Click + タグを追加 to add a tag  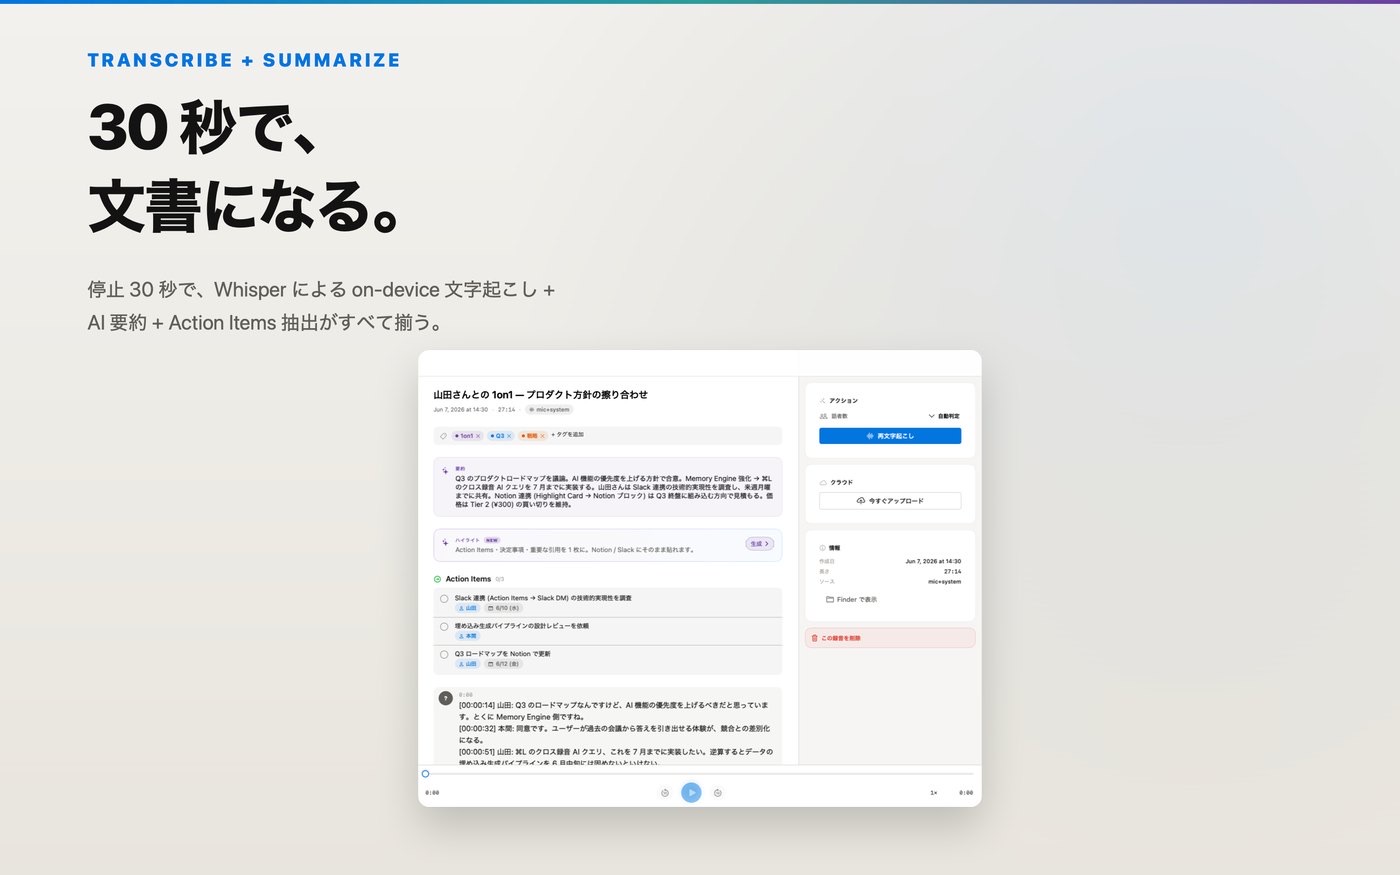[x=567, y=435]
